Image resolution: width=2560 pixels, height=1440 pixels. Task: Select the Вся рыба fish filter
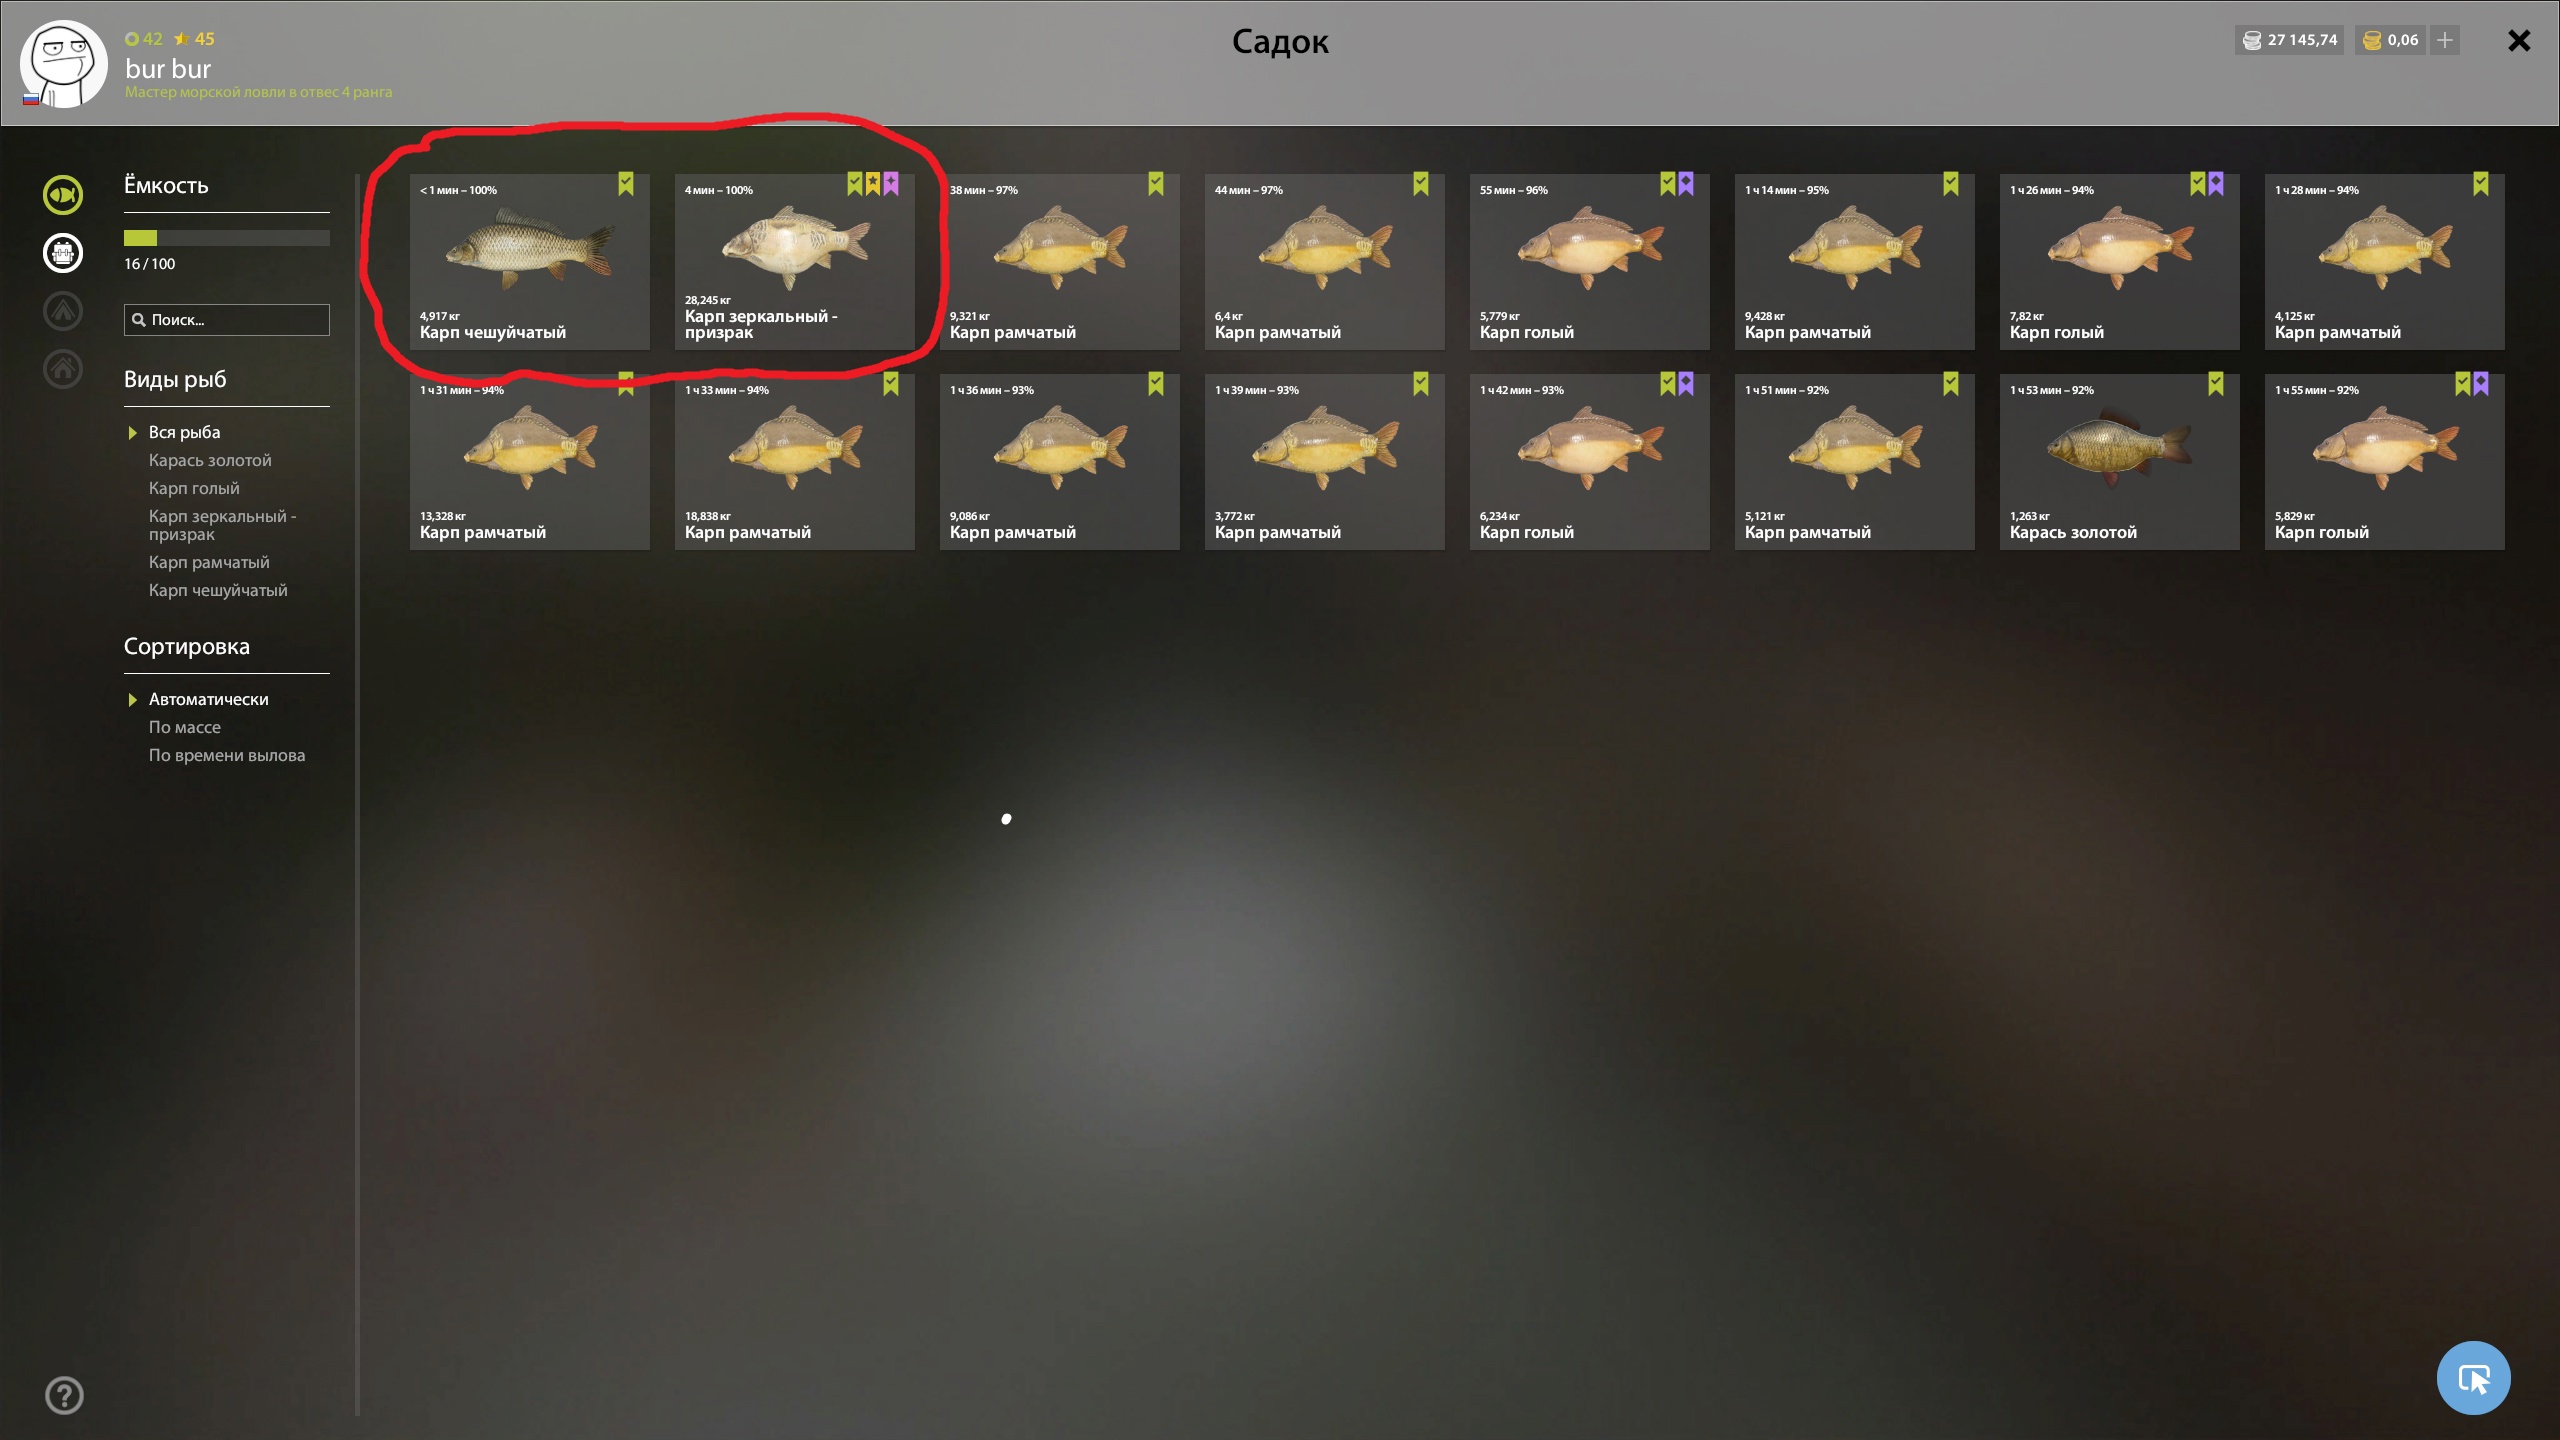pos(184,432)
